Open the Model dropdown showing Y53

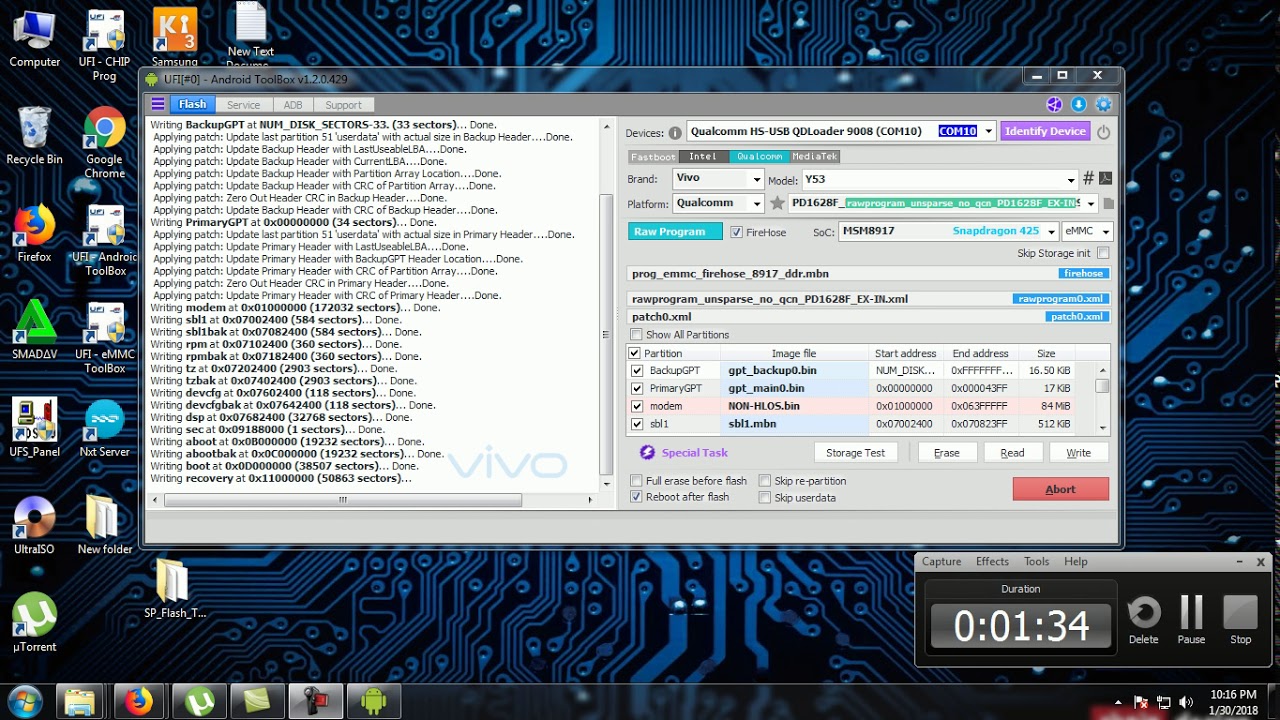point(1071,180)
